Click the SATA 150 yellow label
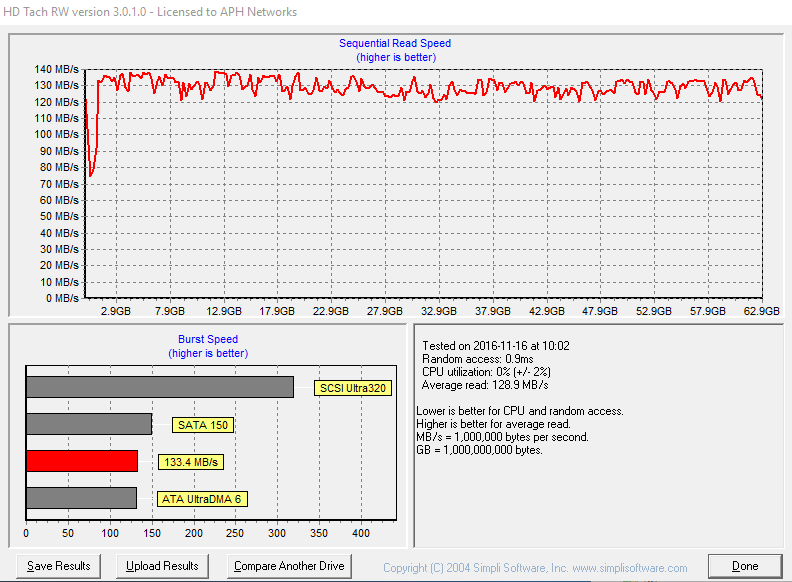 coord(203,425)
